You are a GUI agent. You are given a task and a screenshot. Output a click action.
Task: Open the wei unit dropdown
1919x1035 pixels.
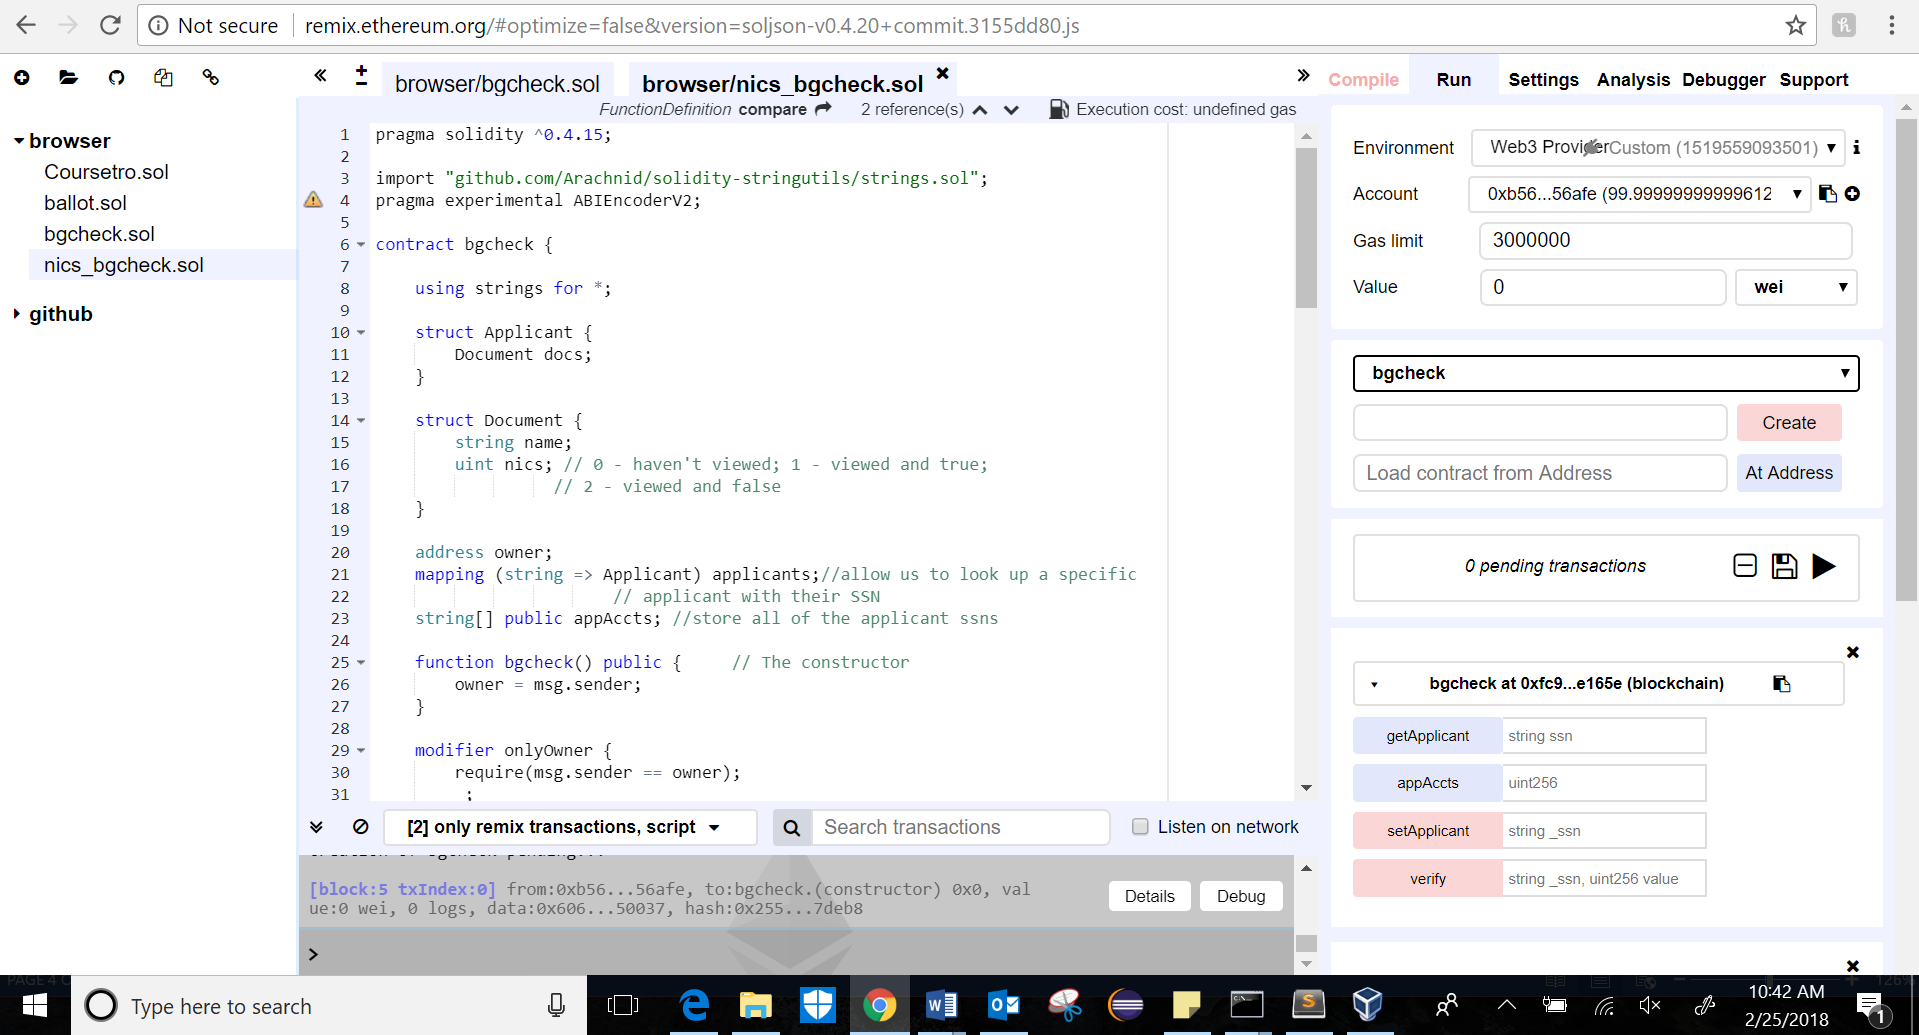1796,287
